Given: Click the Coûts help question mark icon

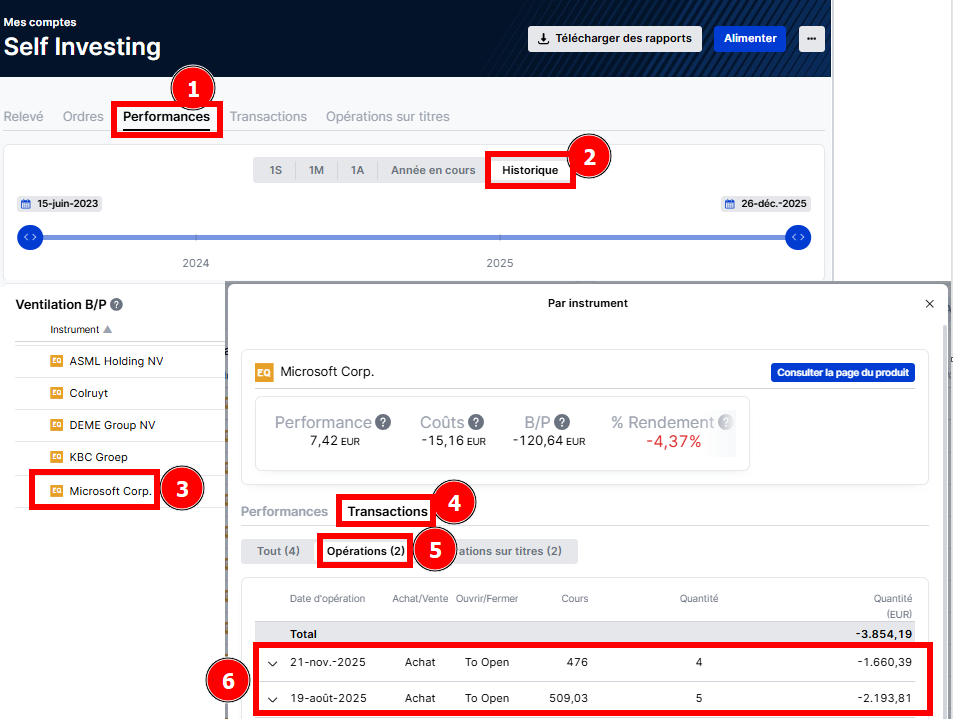Looking at the screenshot, I should (476, 423).
